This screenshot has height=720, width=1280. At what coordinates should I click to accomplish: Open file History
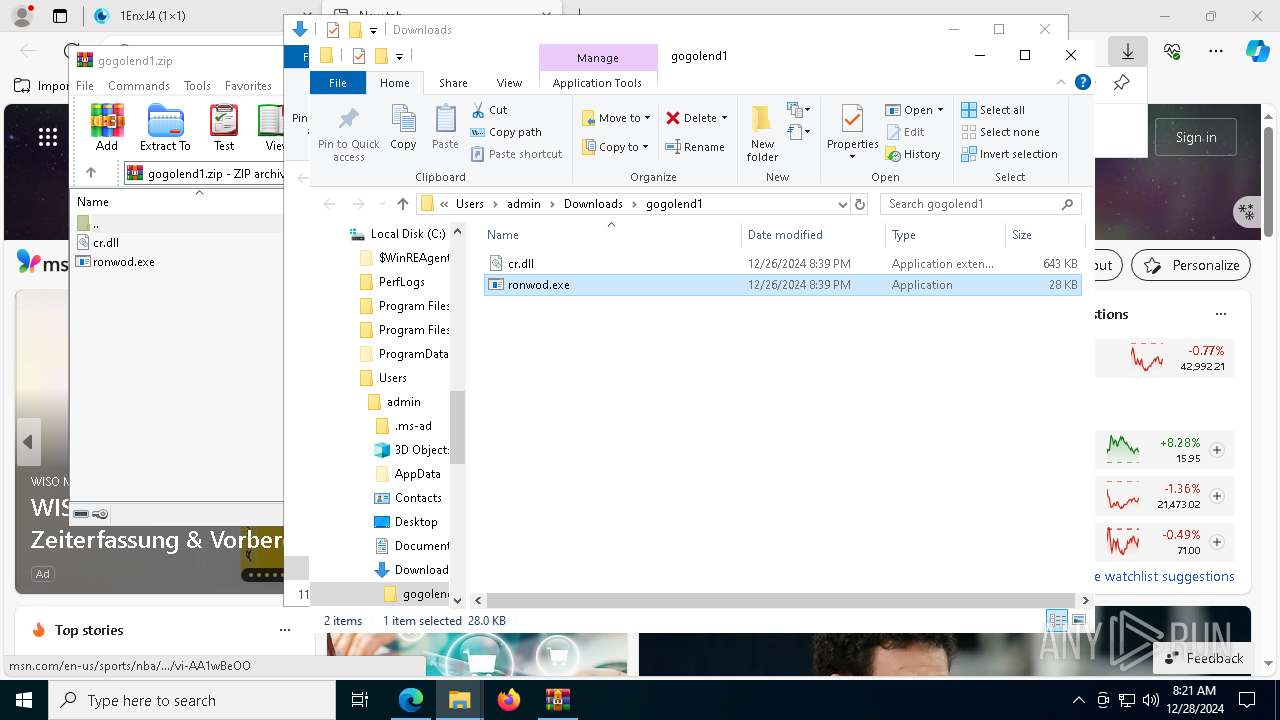pos(912,154)
